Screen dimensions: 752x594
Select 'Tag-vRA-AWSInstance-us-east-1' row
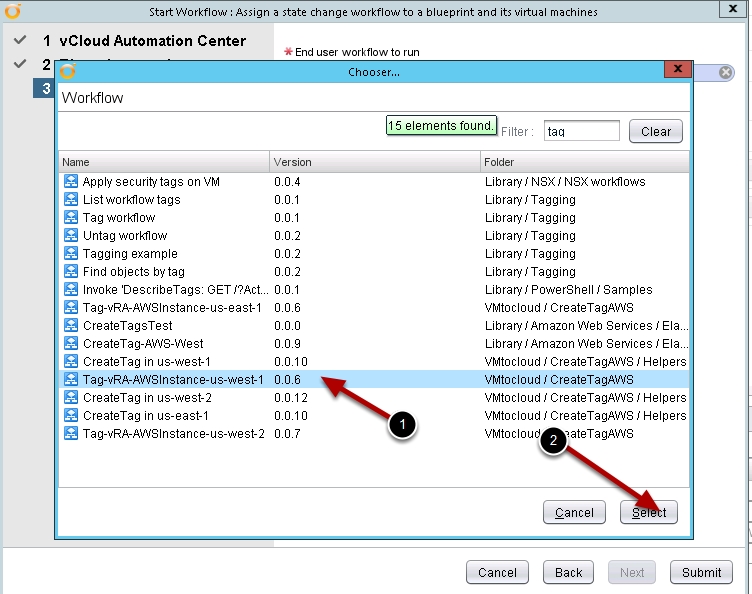(374, 307)
